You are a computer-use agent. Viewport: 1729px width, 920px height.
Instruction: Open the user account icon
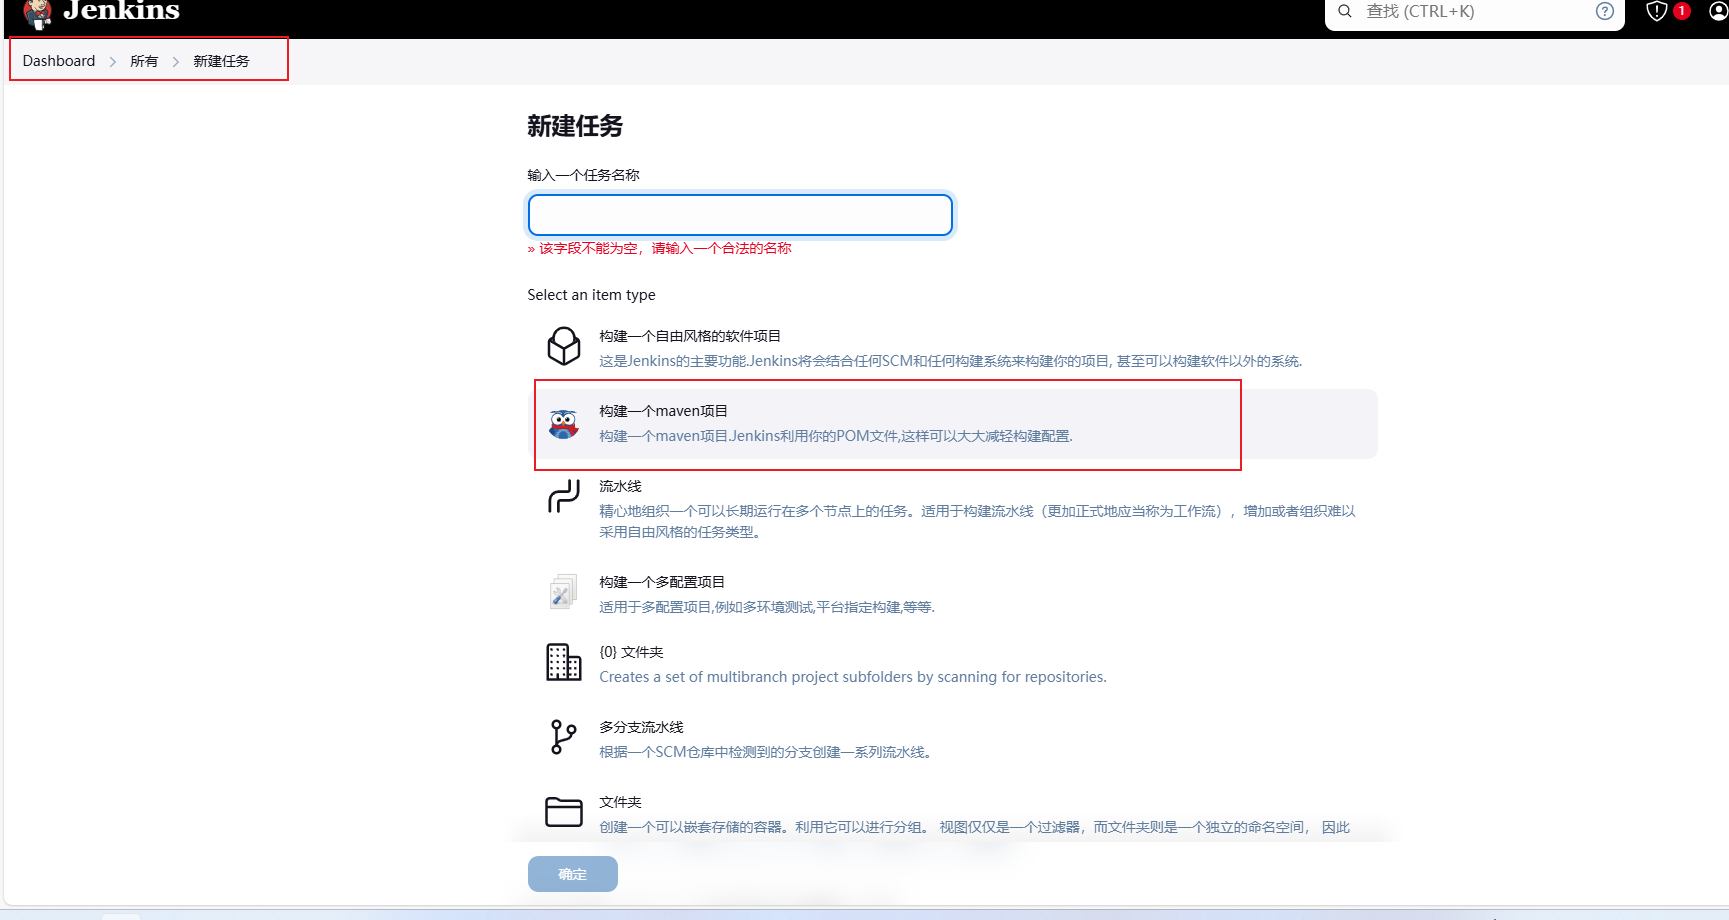pyautogui.click(x=1719, y=11)
